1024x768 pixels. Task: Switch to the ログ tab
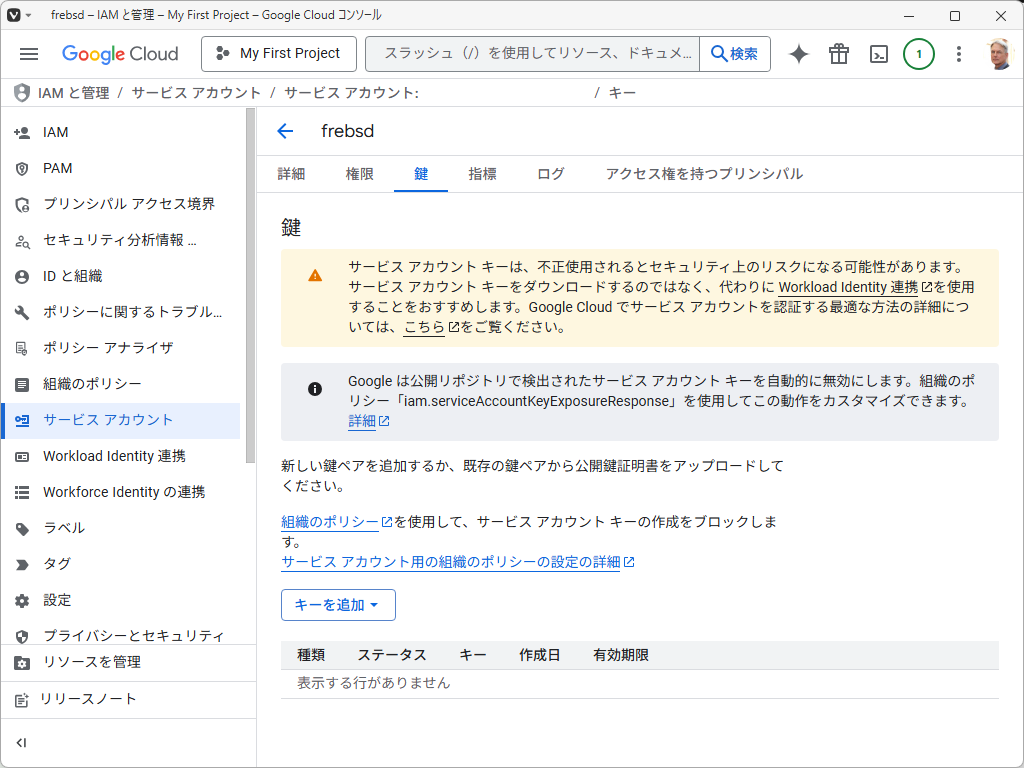[x=551, y=174]
